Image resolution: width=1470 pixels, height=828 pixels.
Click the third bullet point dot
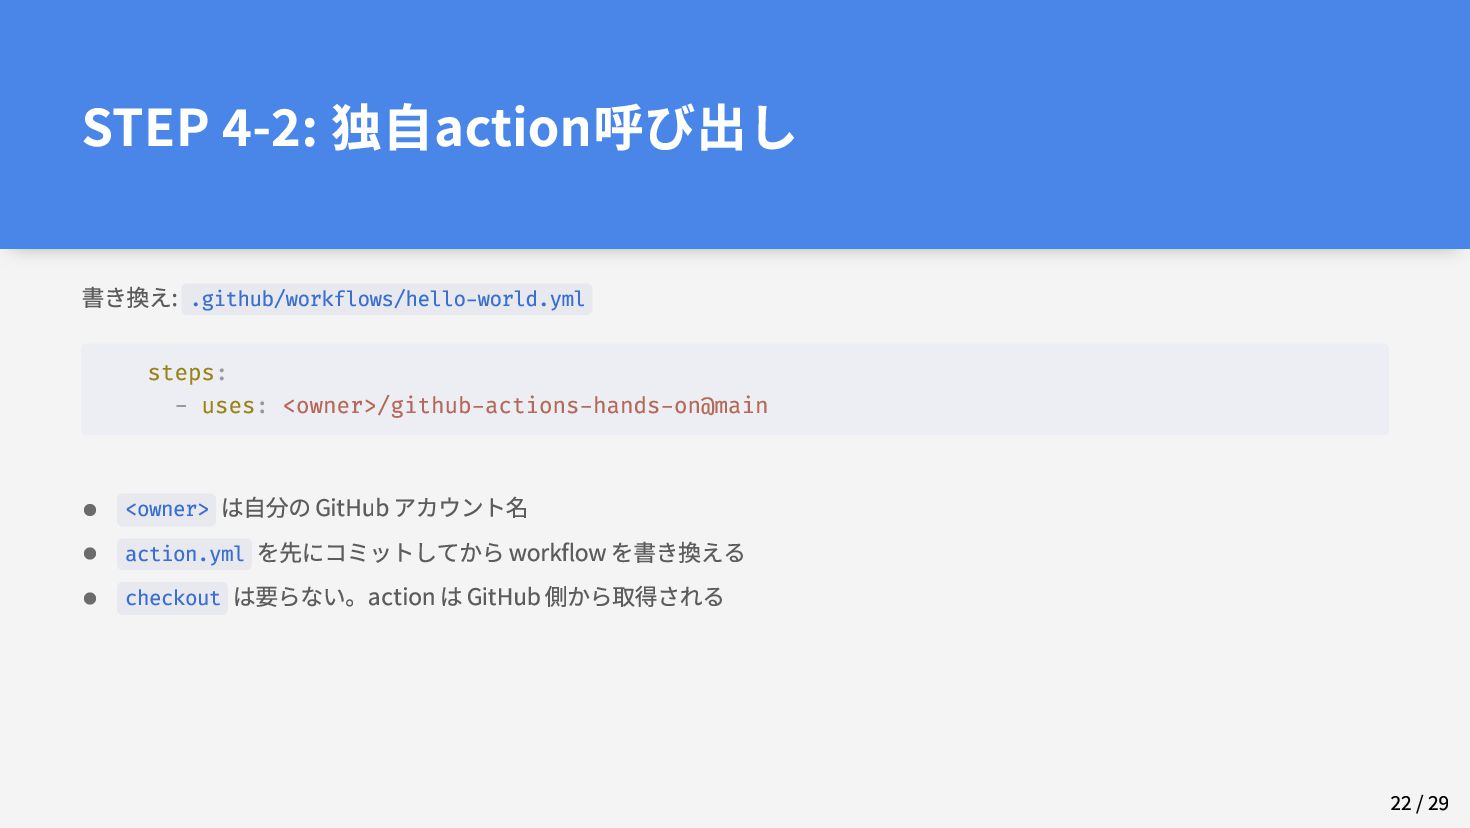pyautogui.click(x=90, y=598)
